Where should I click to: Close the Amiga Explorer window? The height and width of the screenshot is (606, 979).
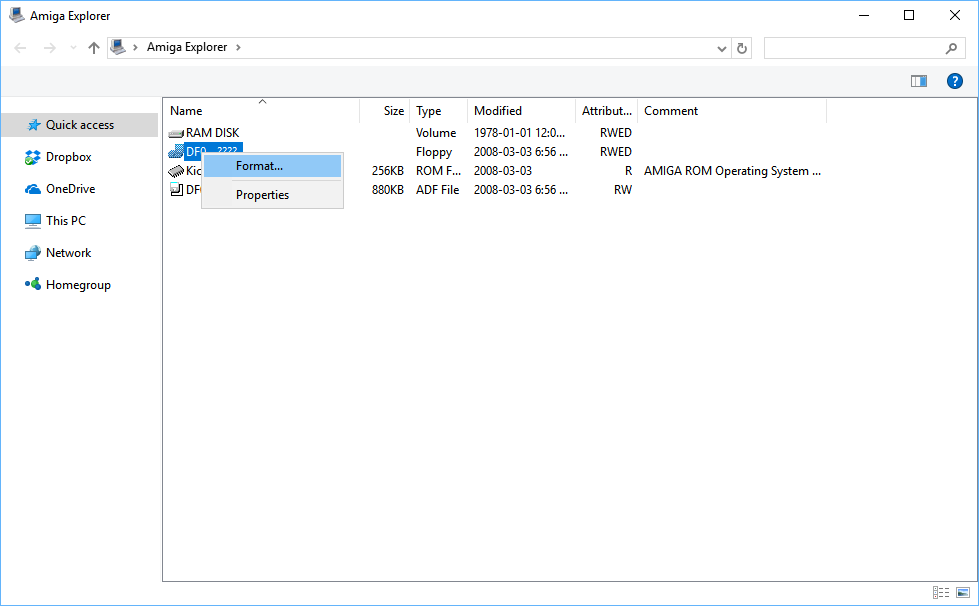pos(955,16)
